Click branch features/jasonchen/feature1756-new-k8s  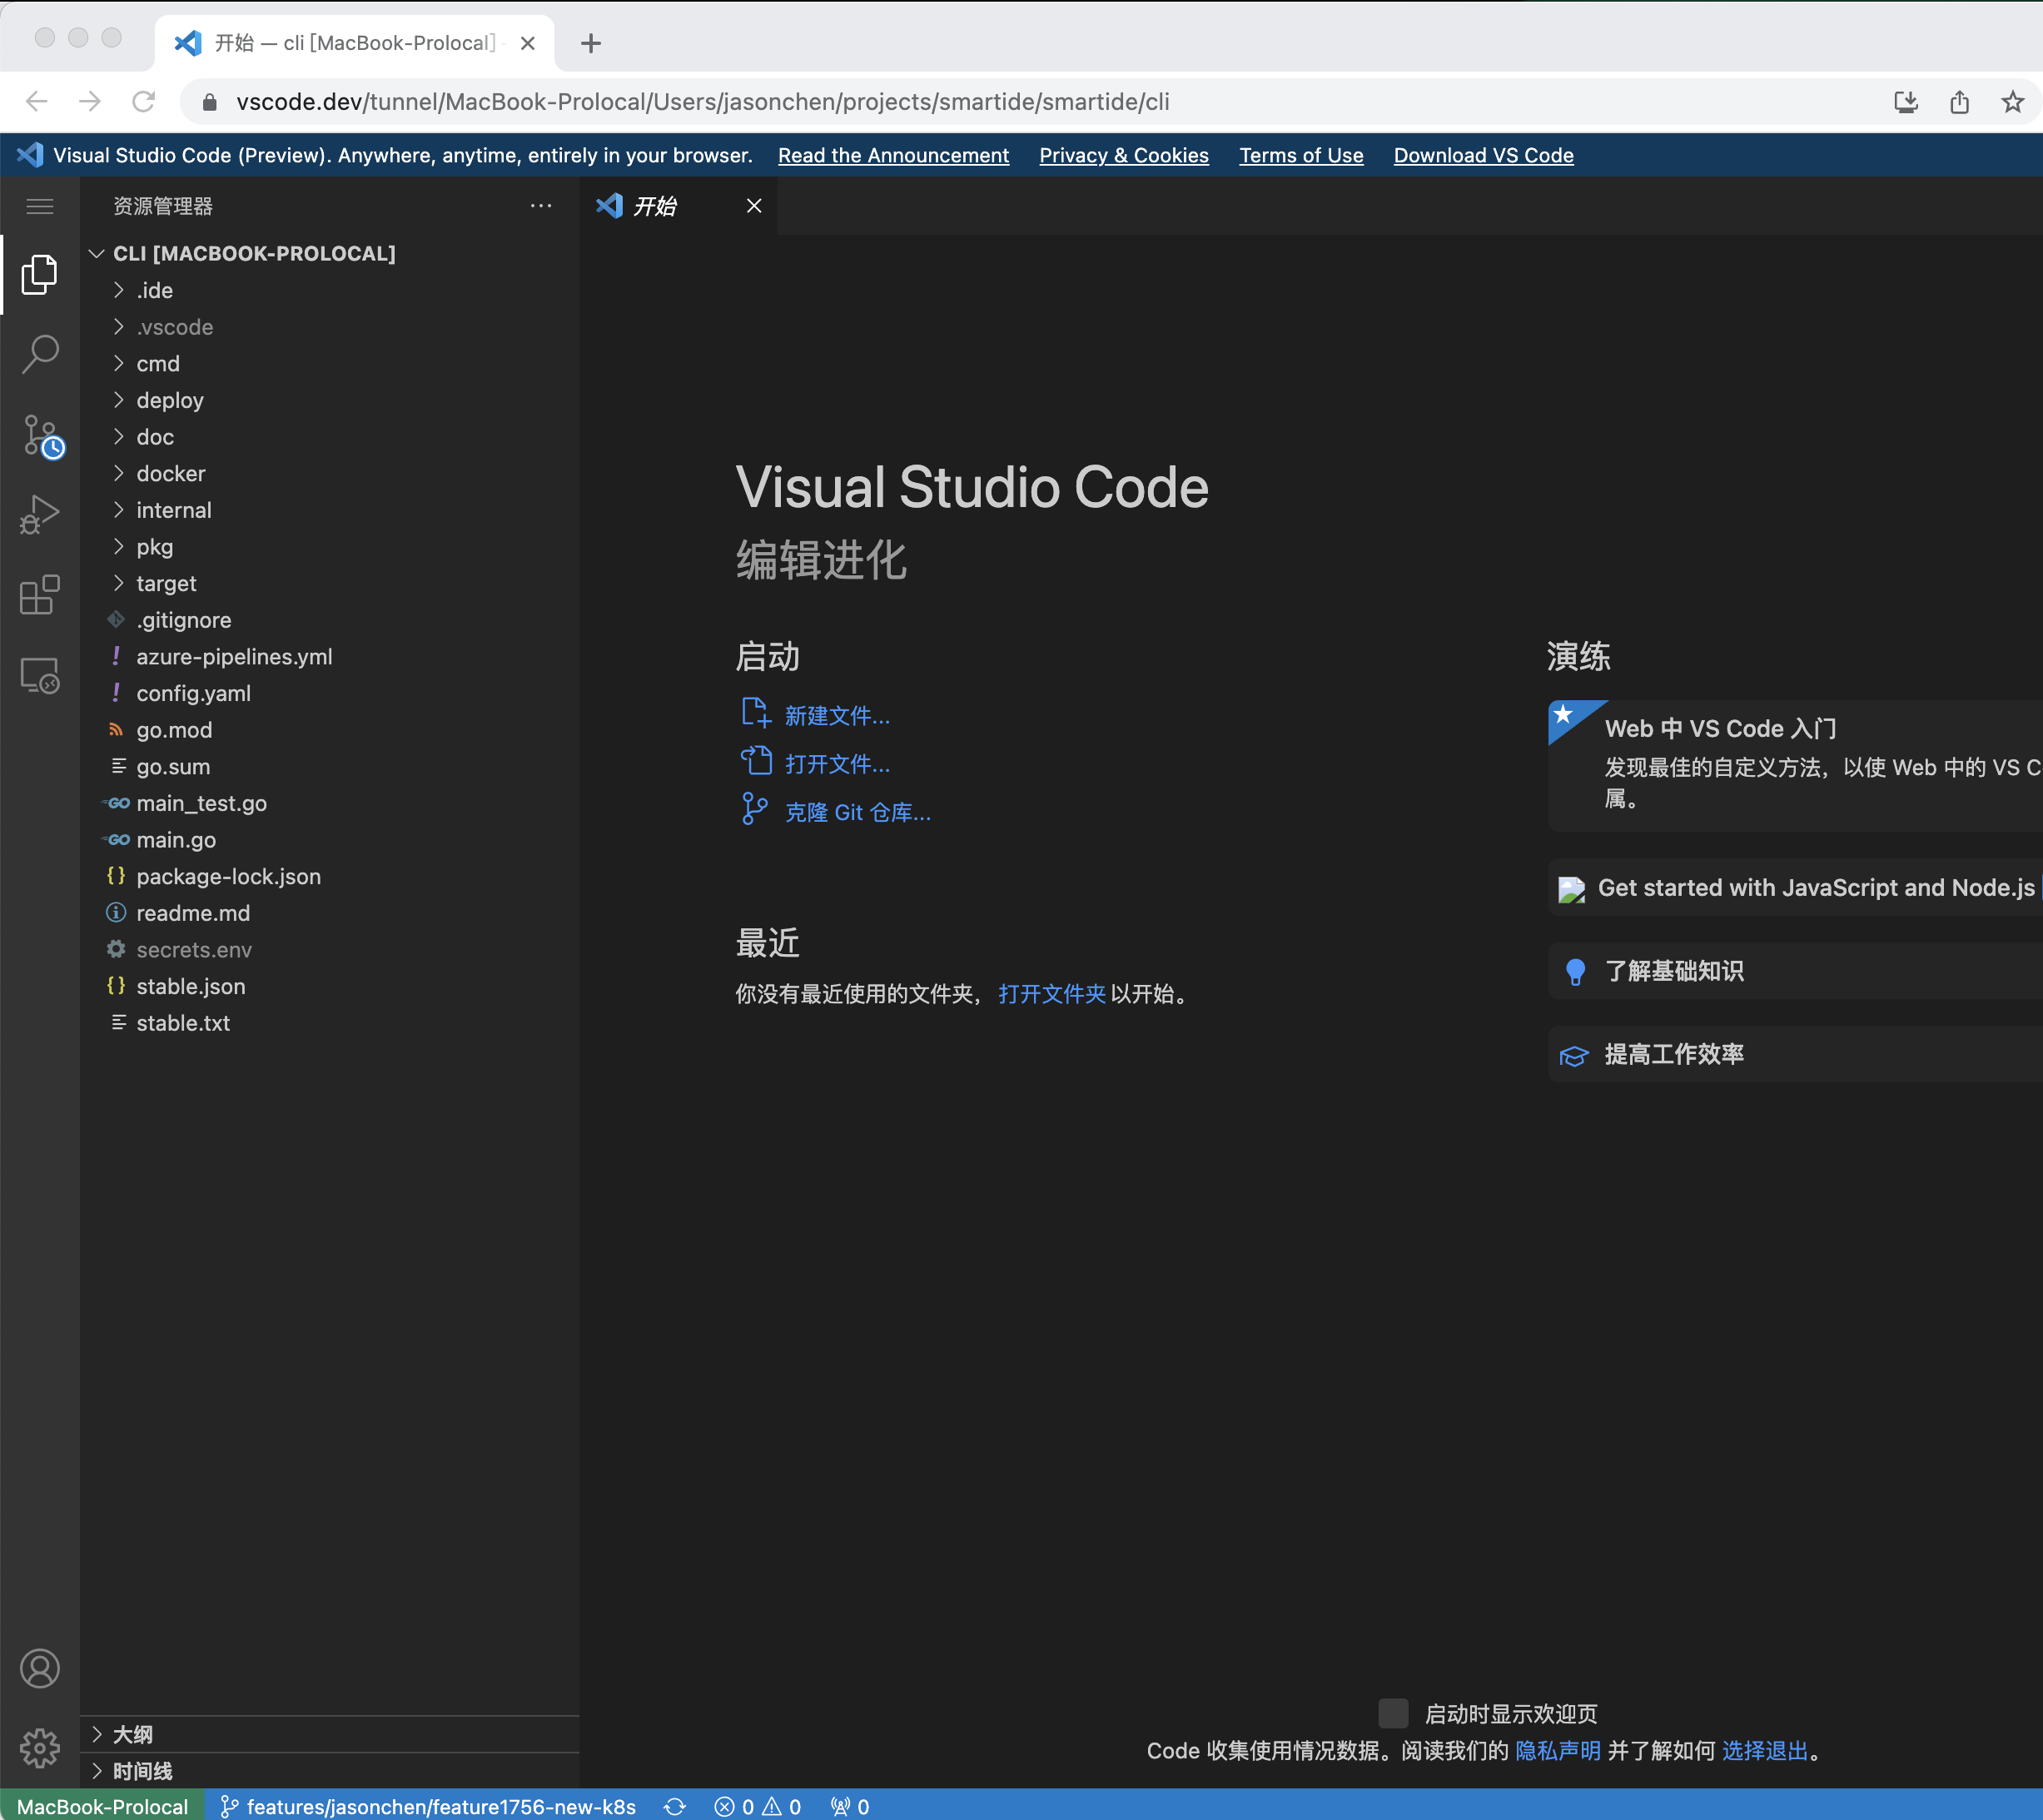tap(428, 1806)
